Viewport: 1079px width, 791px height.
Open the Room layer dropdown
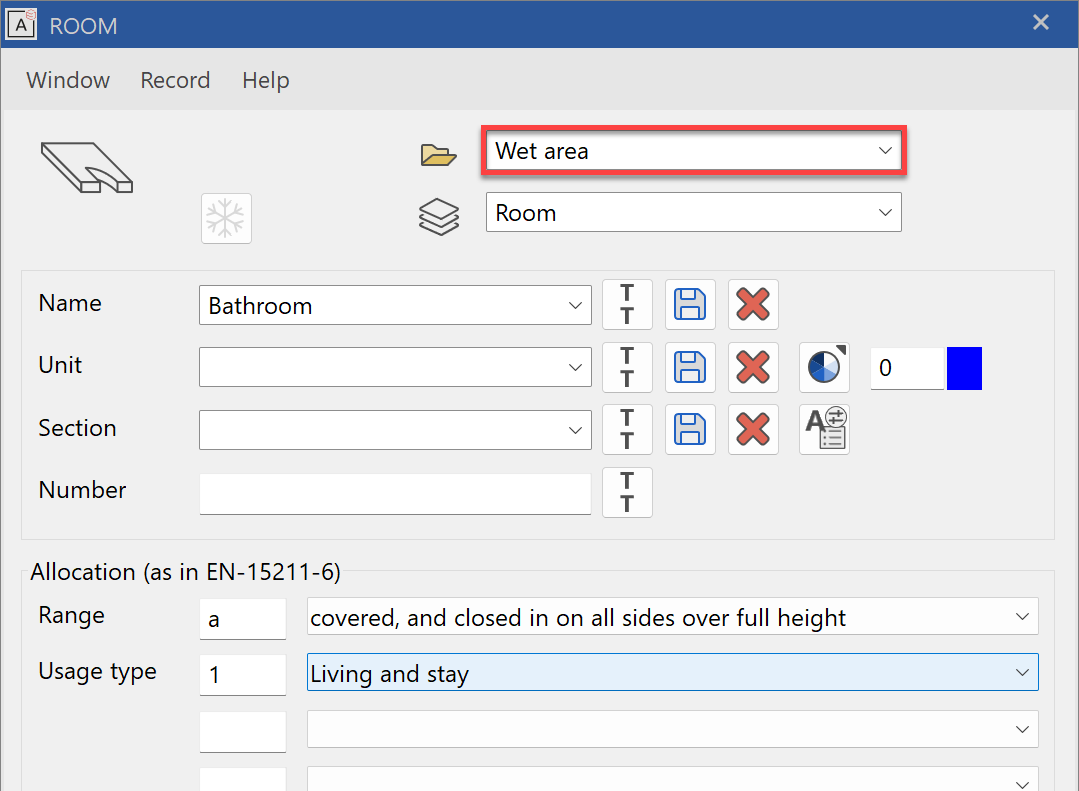coord(884,213)
